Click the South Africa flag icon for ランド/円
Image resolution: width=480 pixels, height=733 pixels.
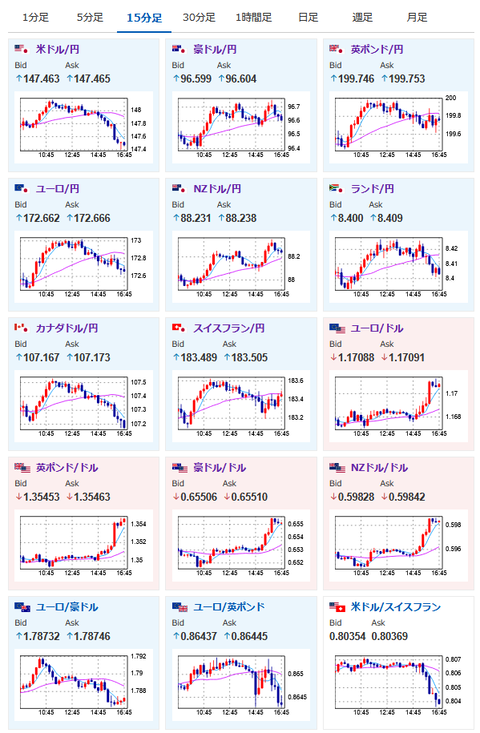(x=336, y=188)
